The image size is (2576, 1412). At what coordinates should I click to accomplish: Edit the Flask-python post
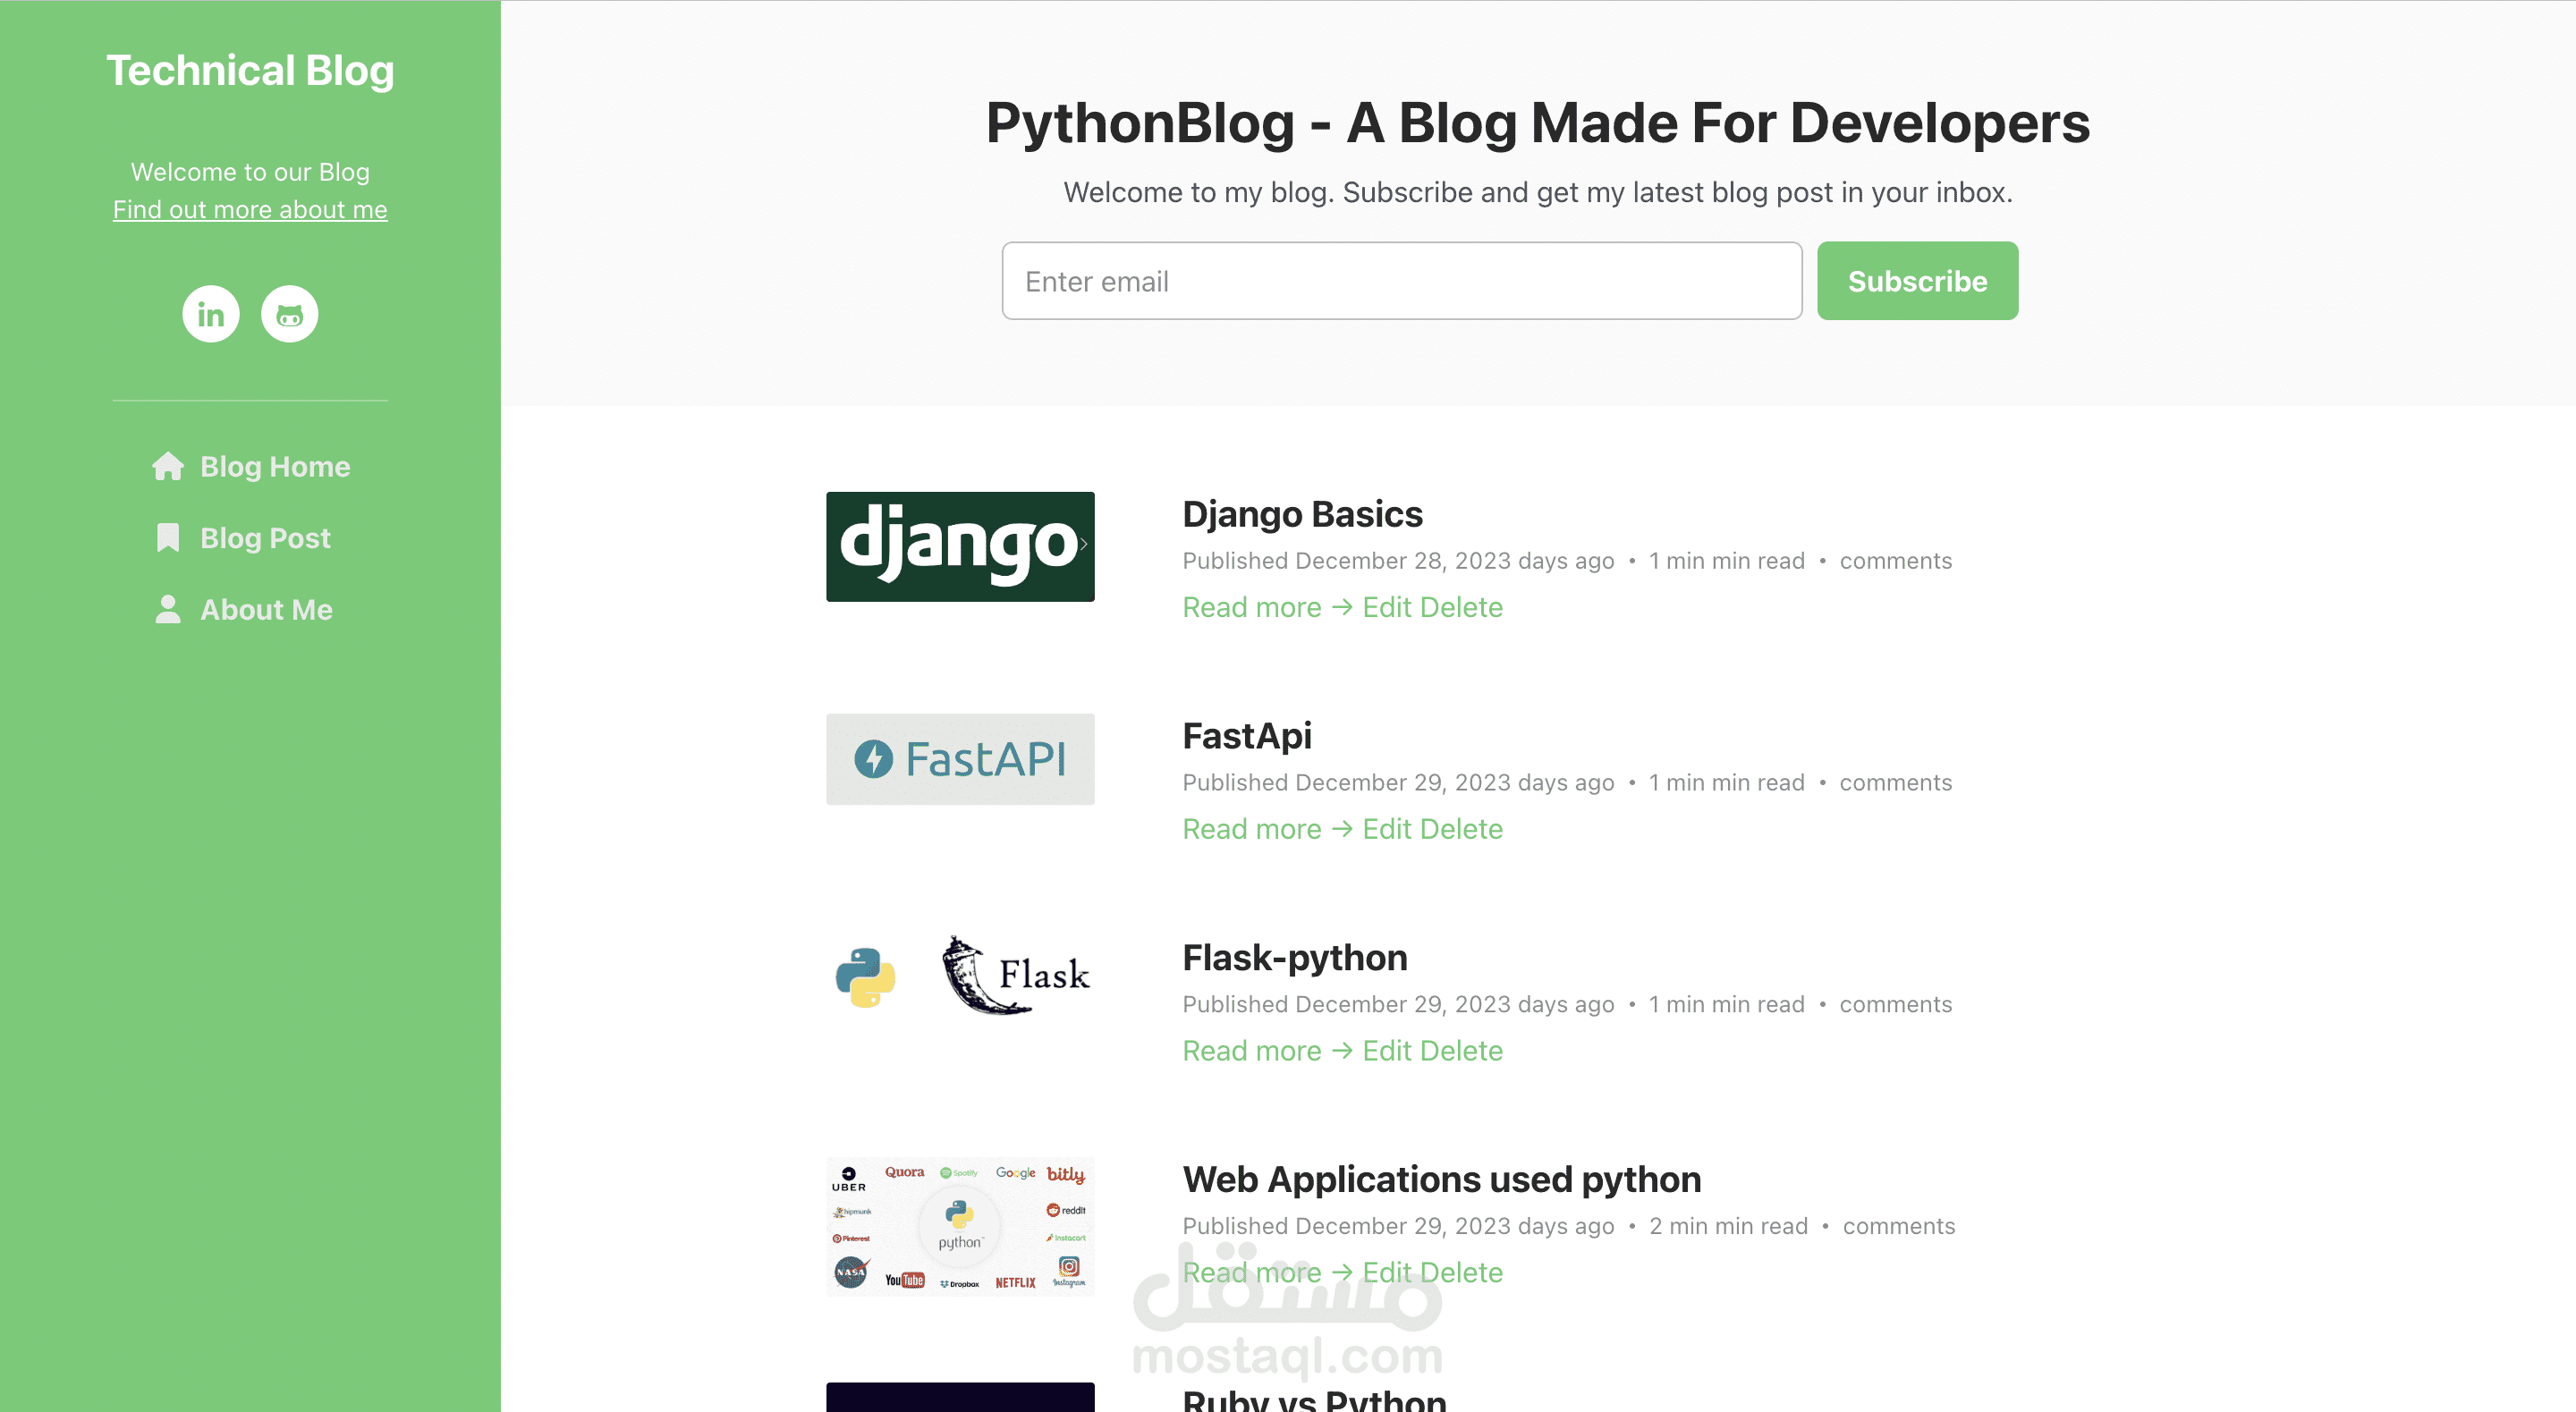pyautogui.click(x=1387, y=1051)
